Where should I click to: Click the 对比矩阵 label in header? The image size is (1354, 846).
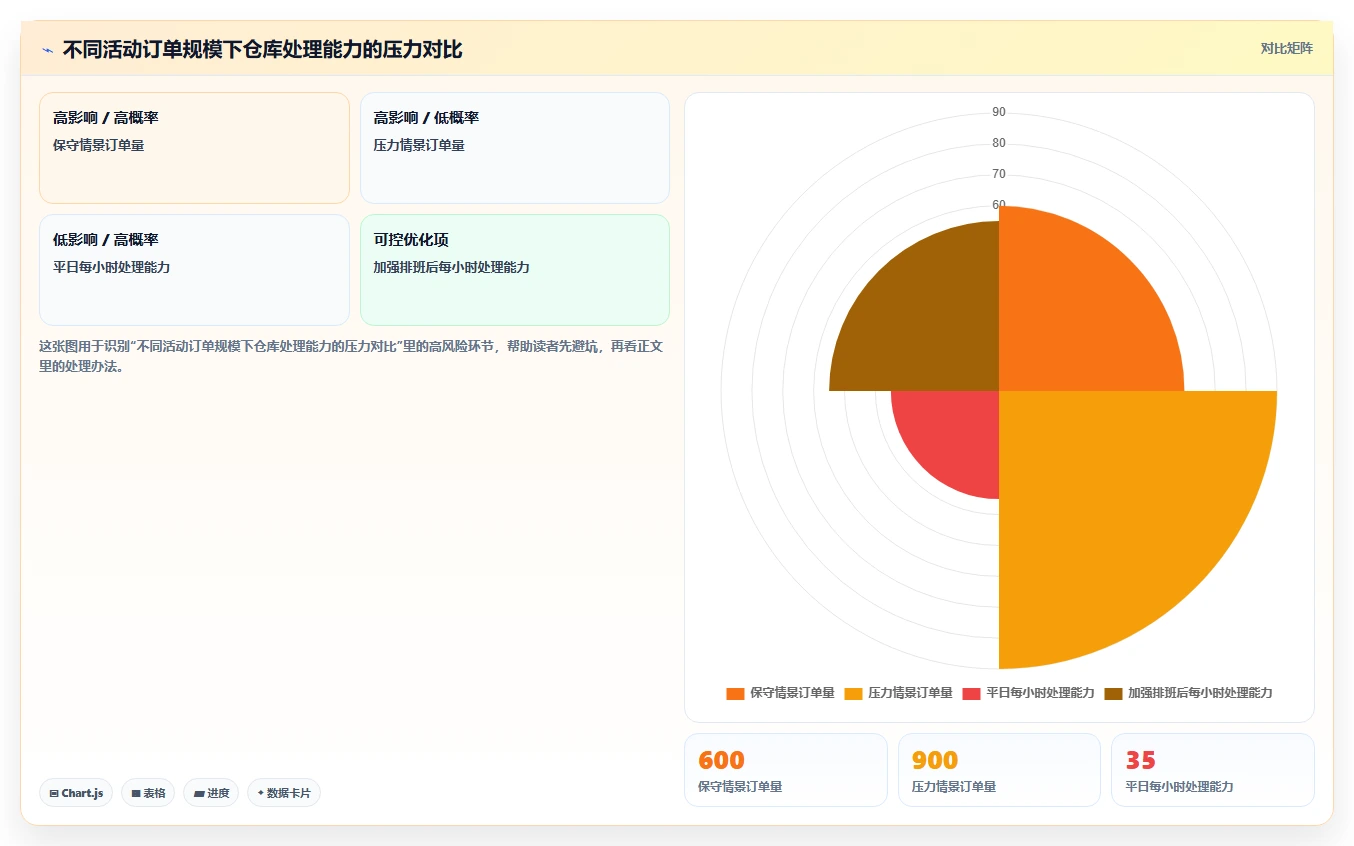pos(1287,48)
